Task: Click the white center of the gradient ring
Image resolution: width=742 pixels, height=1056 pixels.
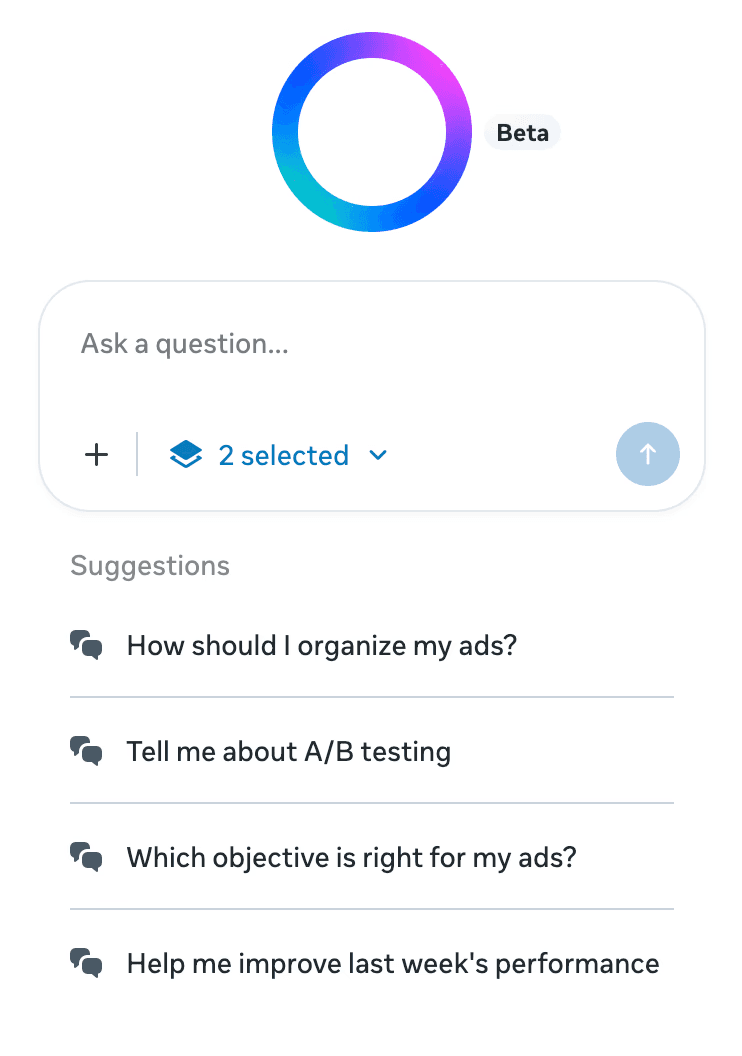Action: pos(371,131)
